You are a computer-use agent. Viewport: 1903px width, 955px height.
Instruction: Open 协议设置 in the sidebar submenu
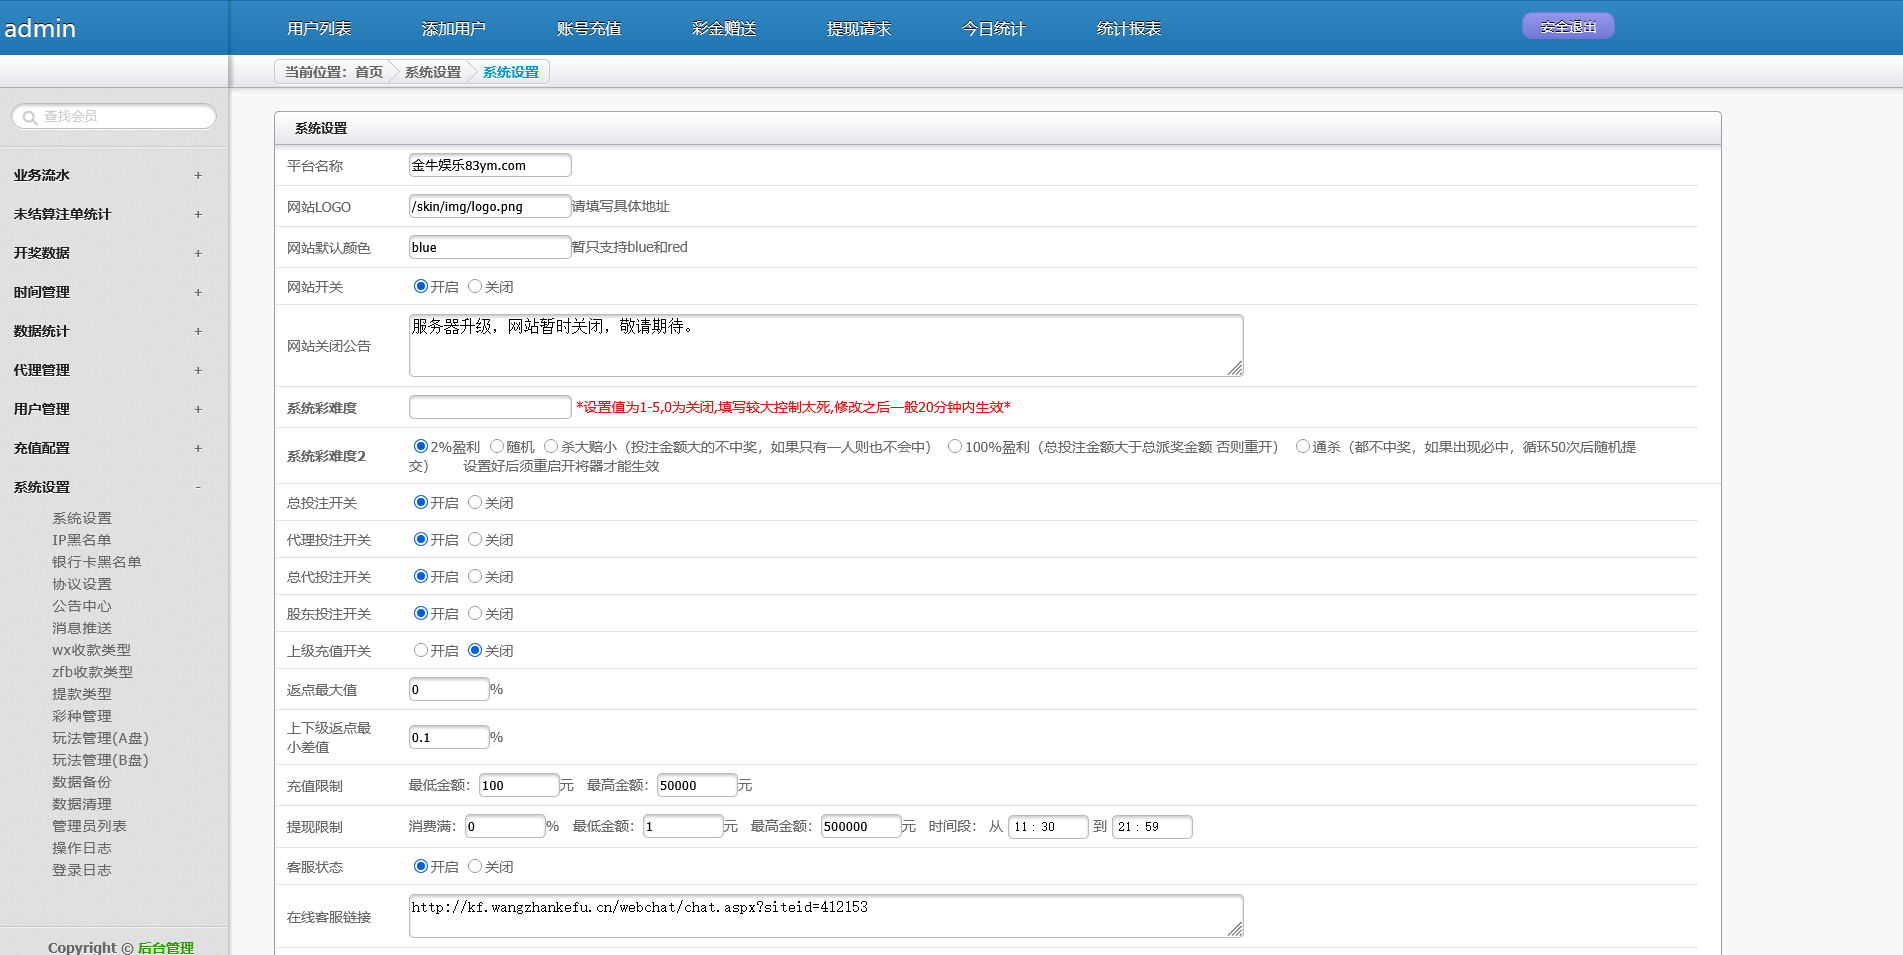pos(82,584)
